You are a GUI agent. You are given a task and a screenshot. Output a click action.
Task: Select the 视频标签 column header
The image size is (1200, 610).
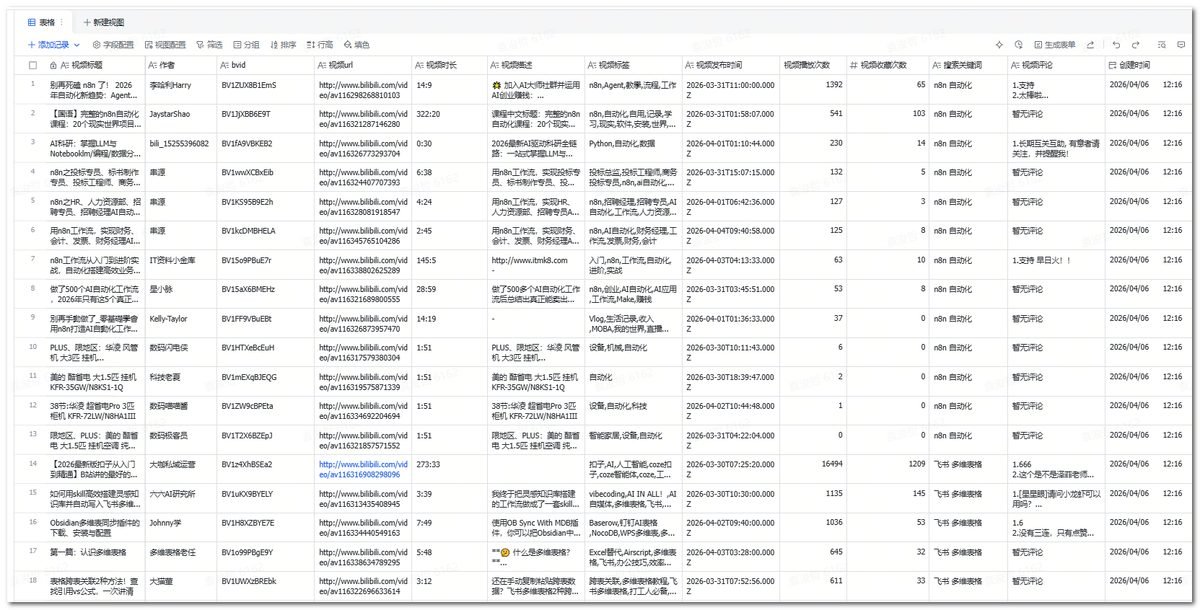pos(633,65)
